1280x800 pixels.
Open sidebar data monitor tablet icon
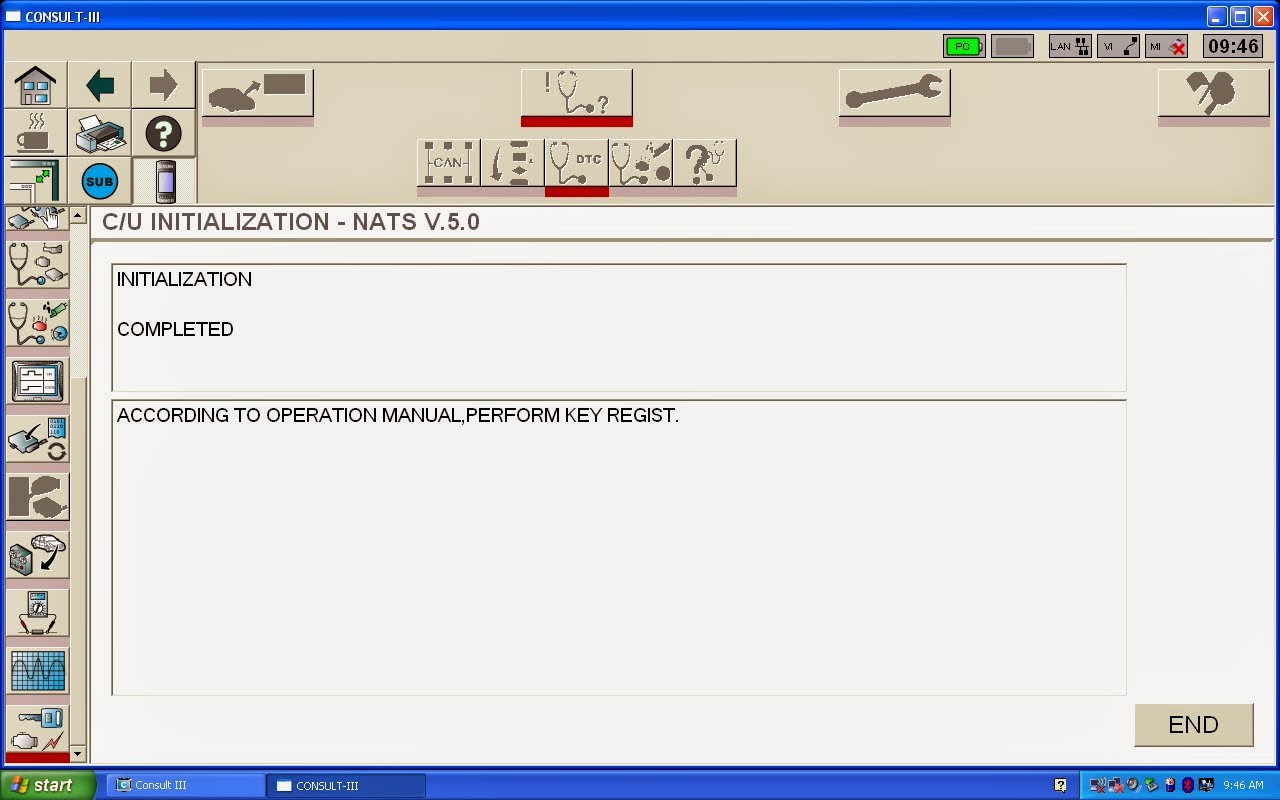(37, 381)
